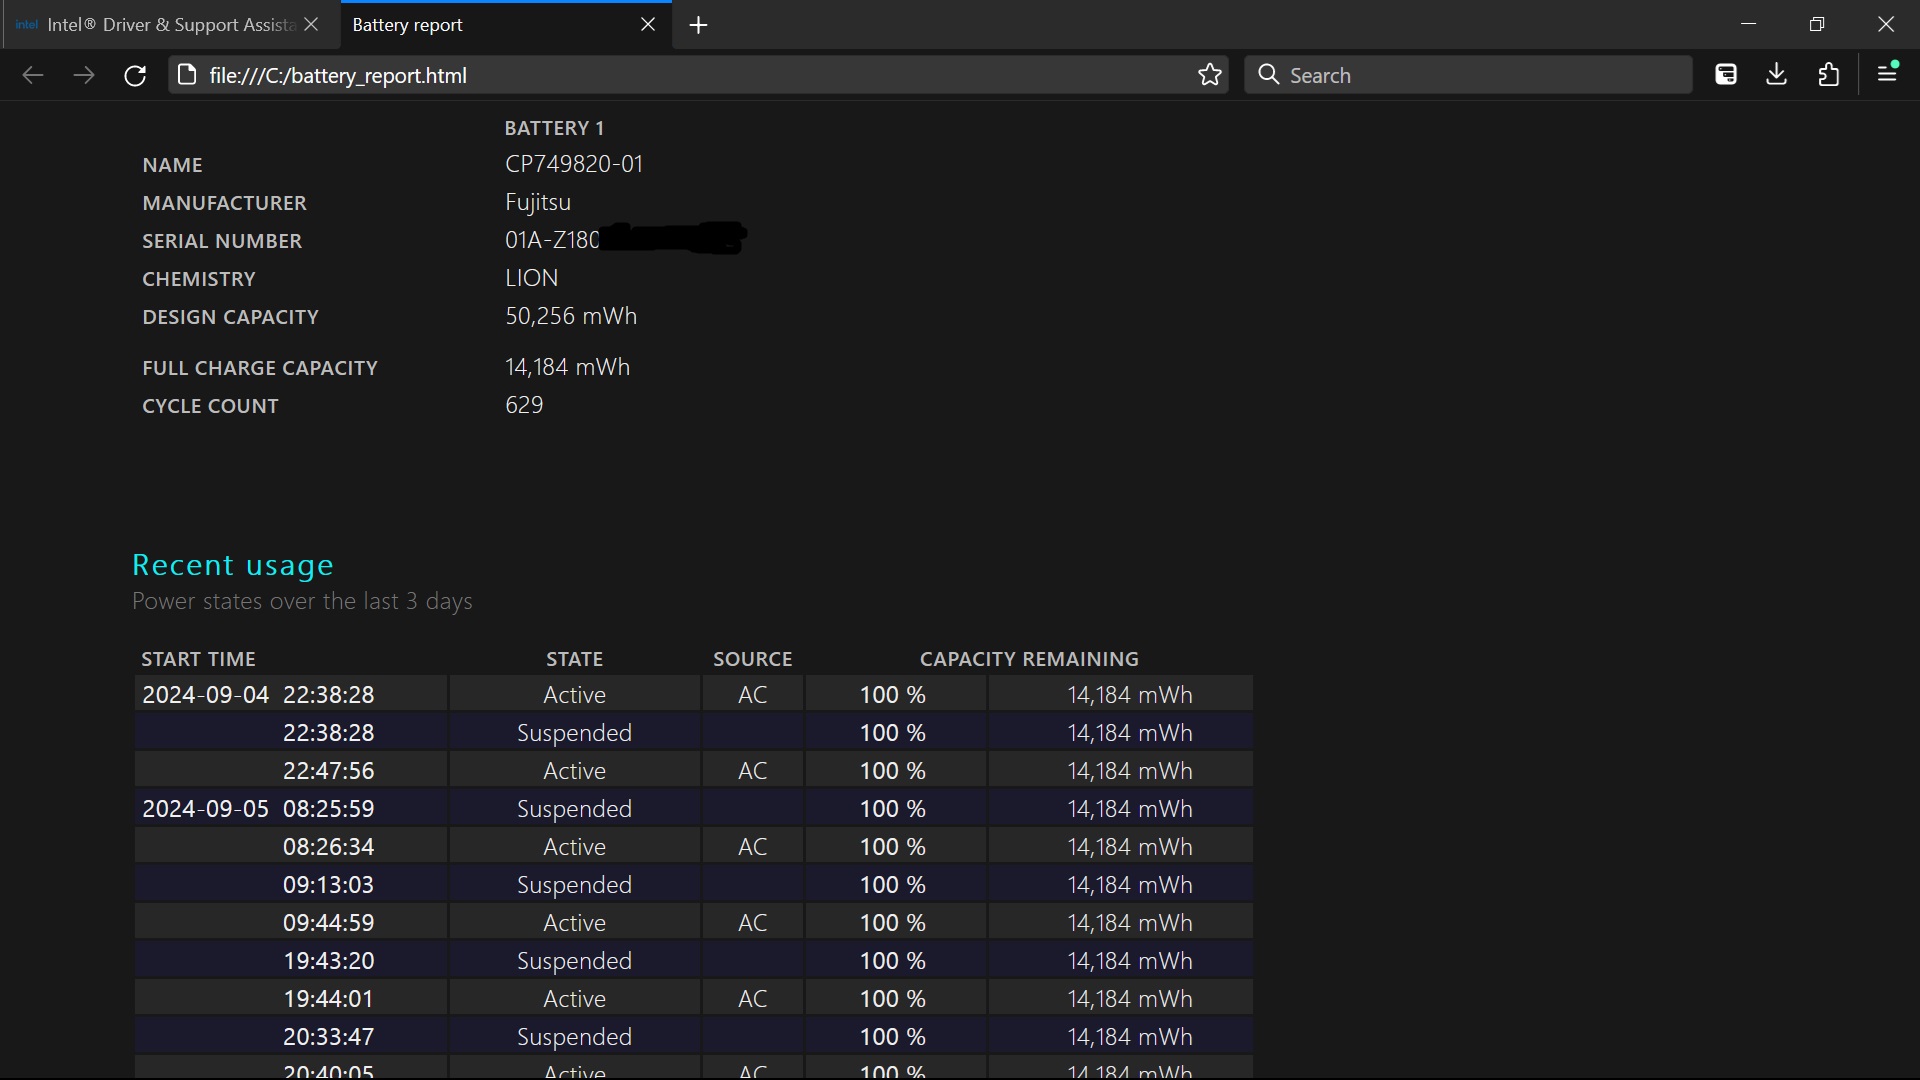1920x1080 pixels.
Task: Click the SOURCE column header
Action: [x=753, y=659]
